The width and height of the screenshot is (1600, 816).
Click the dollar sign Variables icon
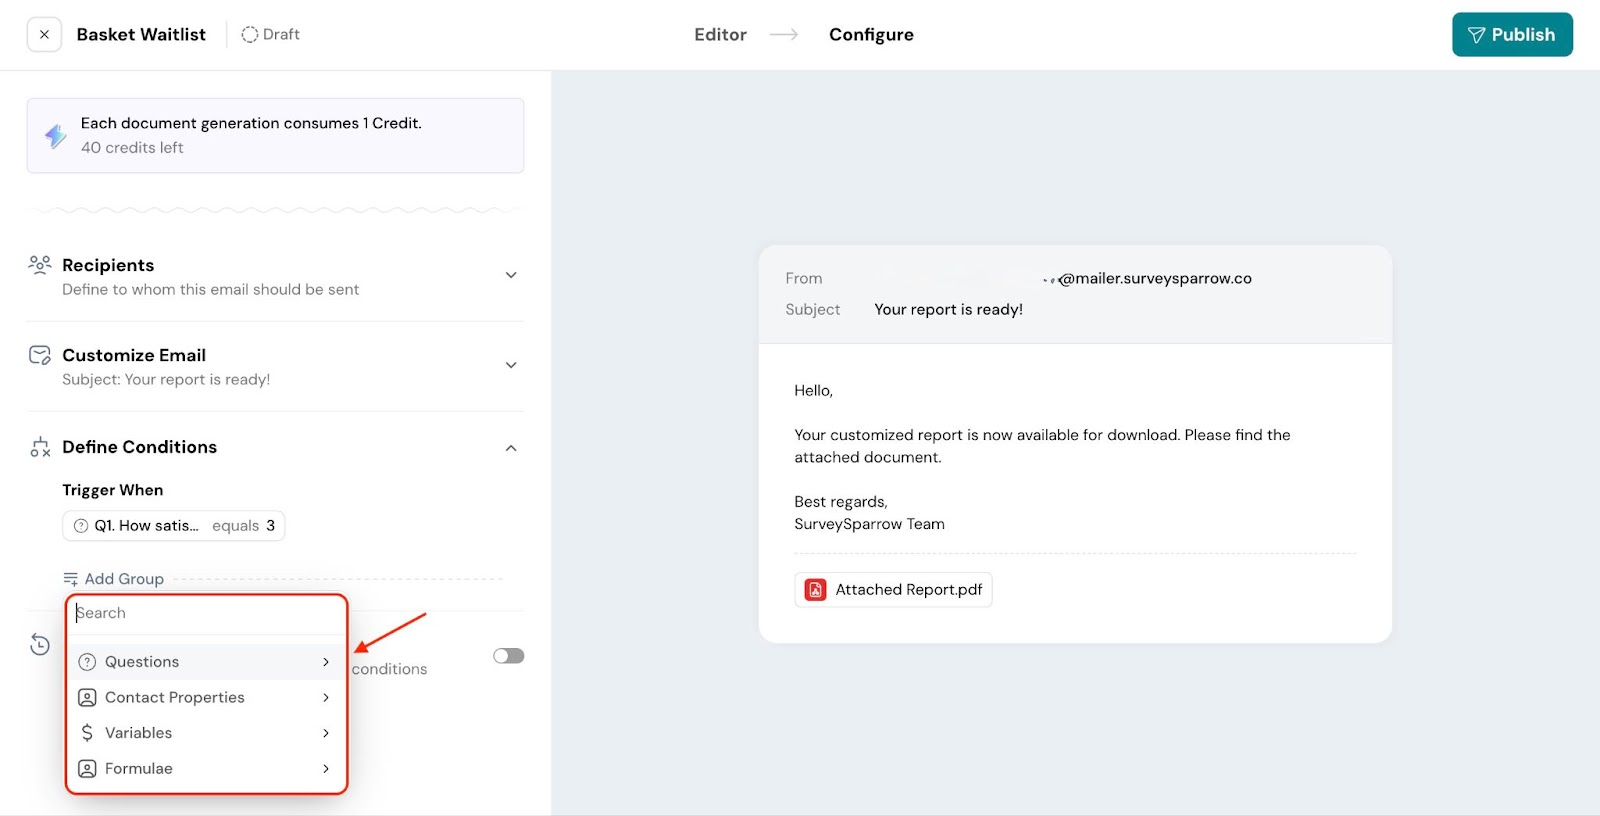[x=87, y=733]
